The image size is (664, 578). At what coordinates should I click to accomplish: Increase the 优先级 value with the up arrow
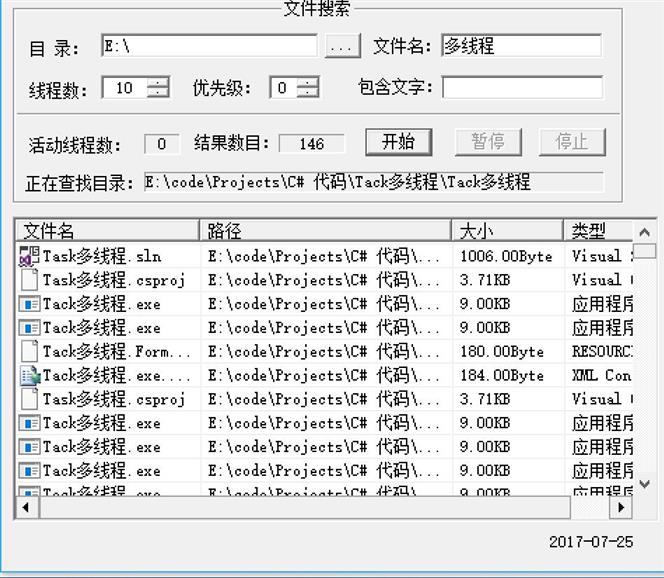click(x=308, y=82)
